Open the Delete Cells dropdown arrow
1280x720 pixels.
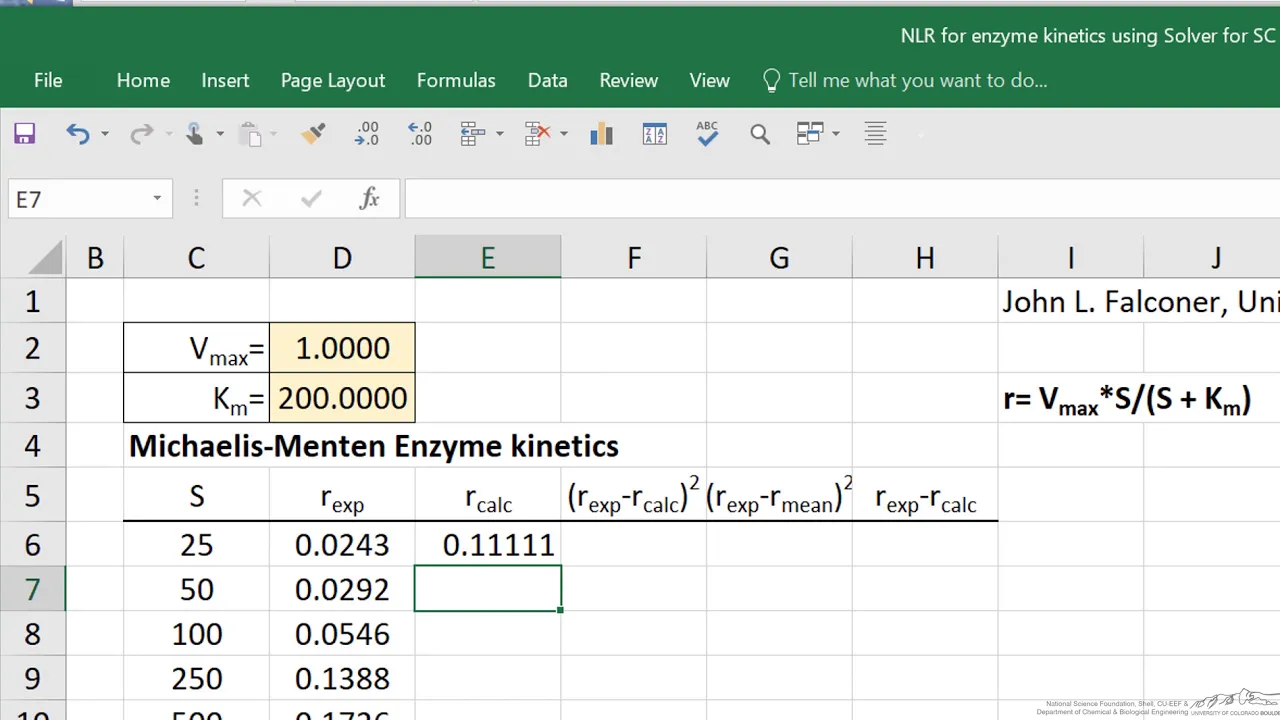point(564,134)
